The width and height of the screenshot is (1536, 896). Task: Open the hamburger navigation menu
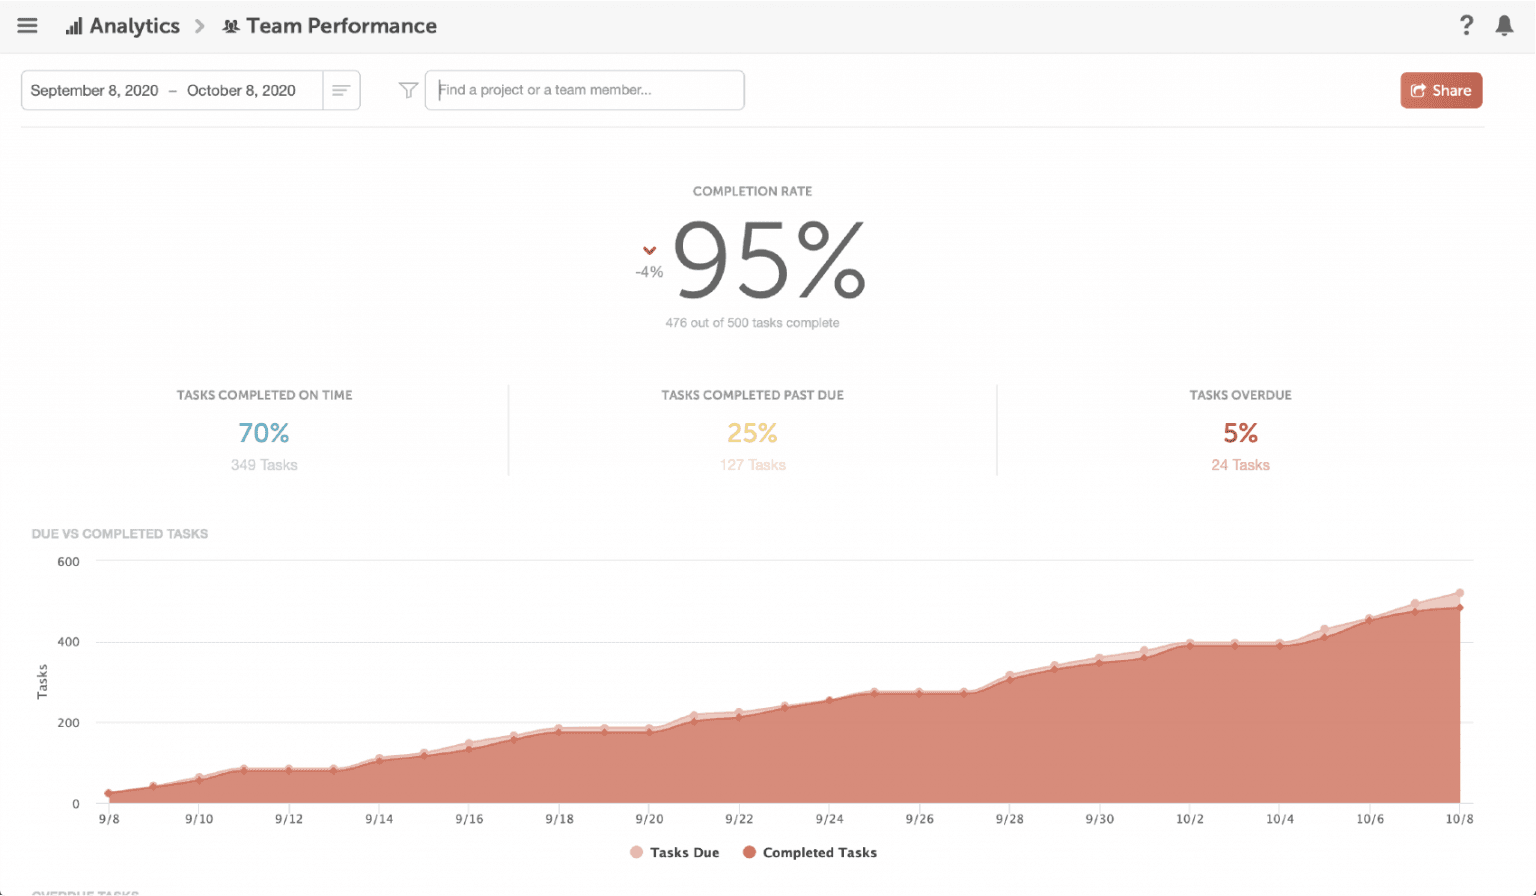coord(27,25)
